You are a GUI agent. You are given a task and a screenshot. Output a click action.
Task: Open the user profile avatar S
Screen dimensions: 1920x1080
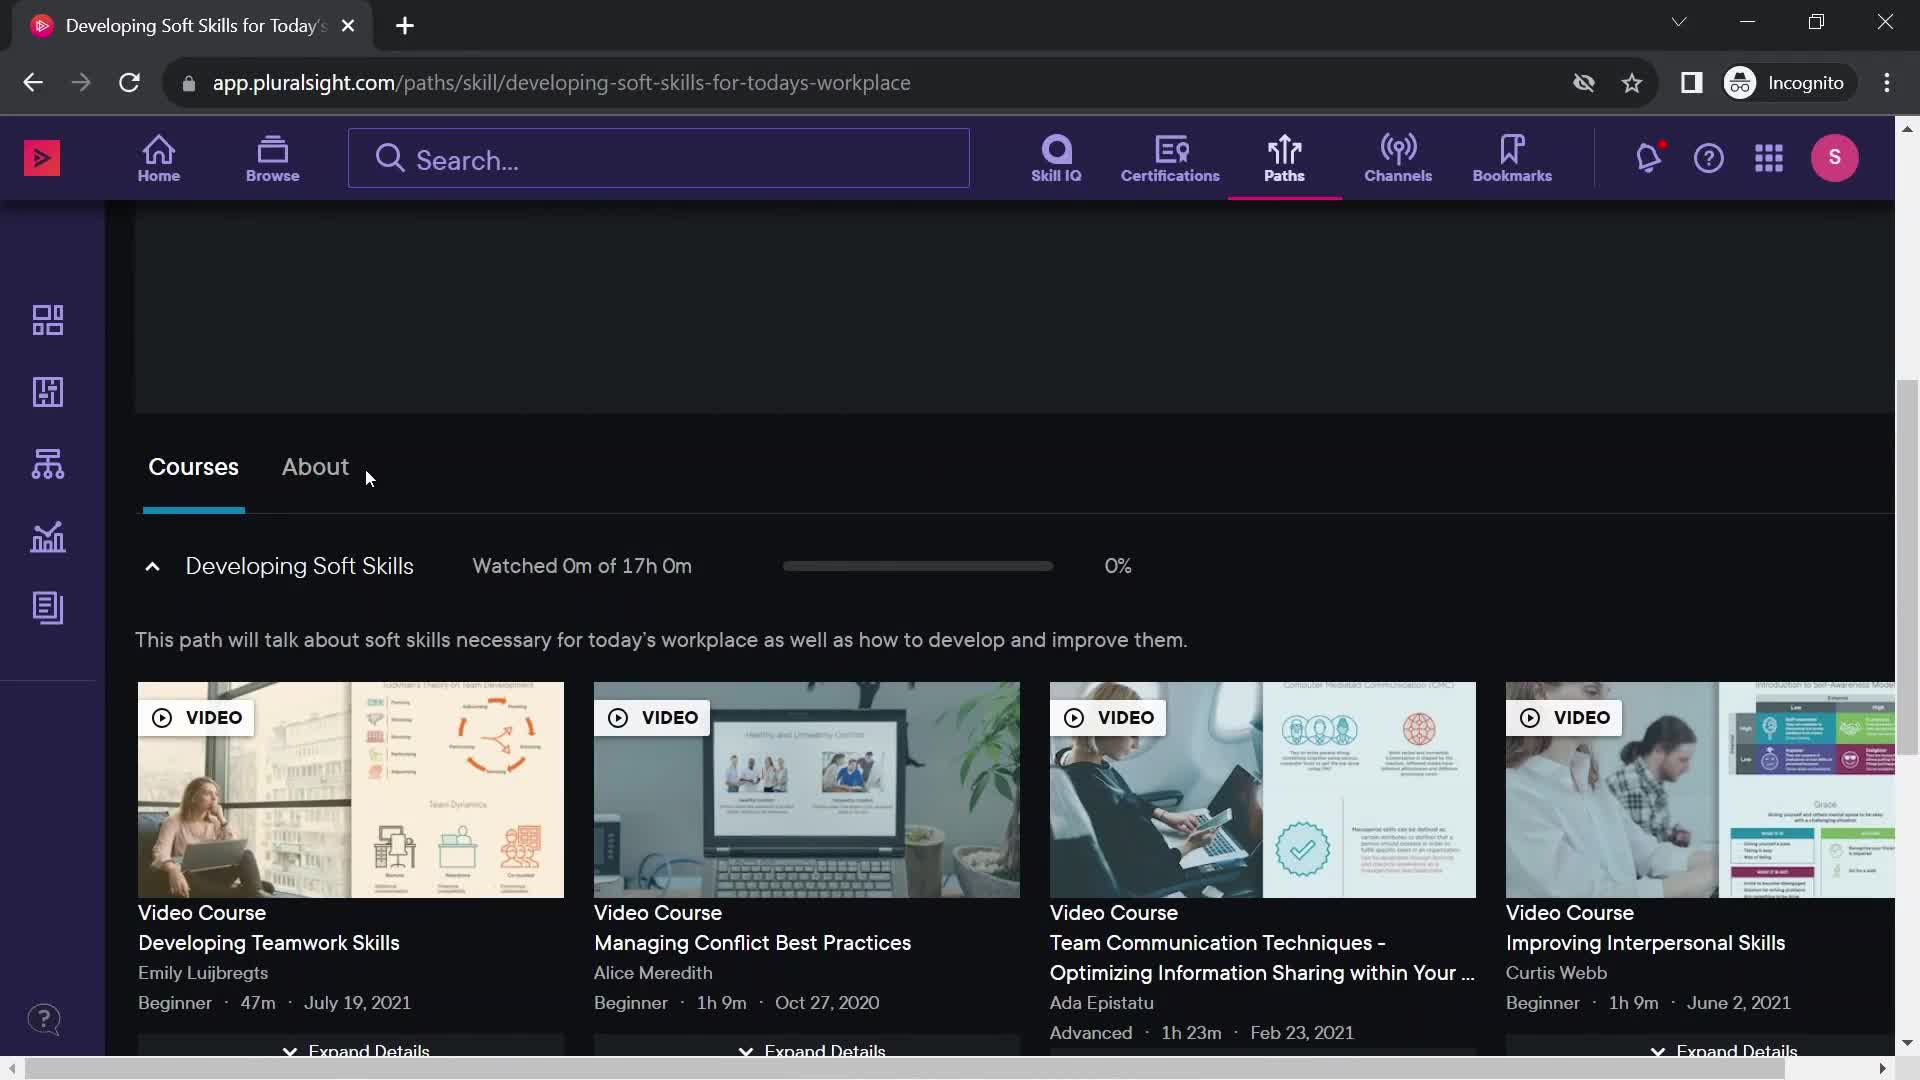tap(1835, 157)
